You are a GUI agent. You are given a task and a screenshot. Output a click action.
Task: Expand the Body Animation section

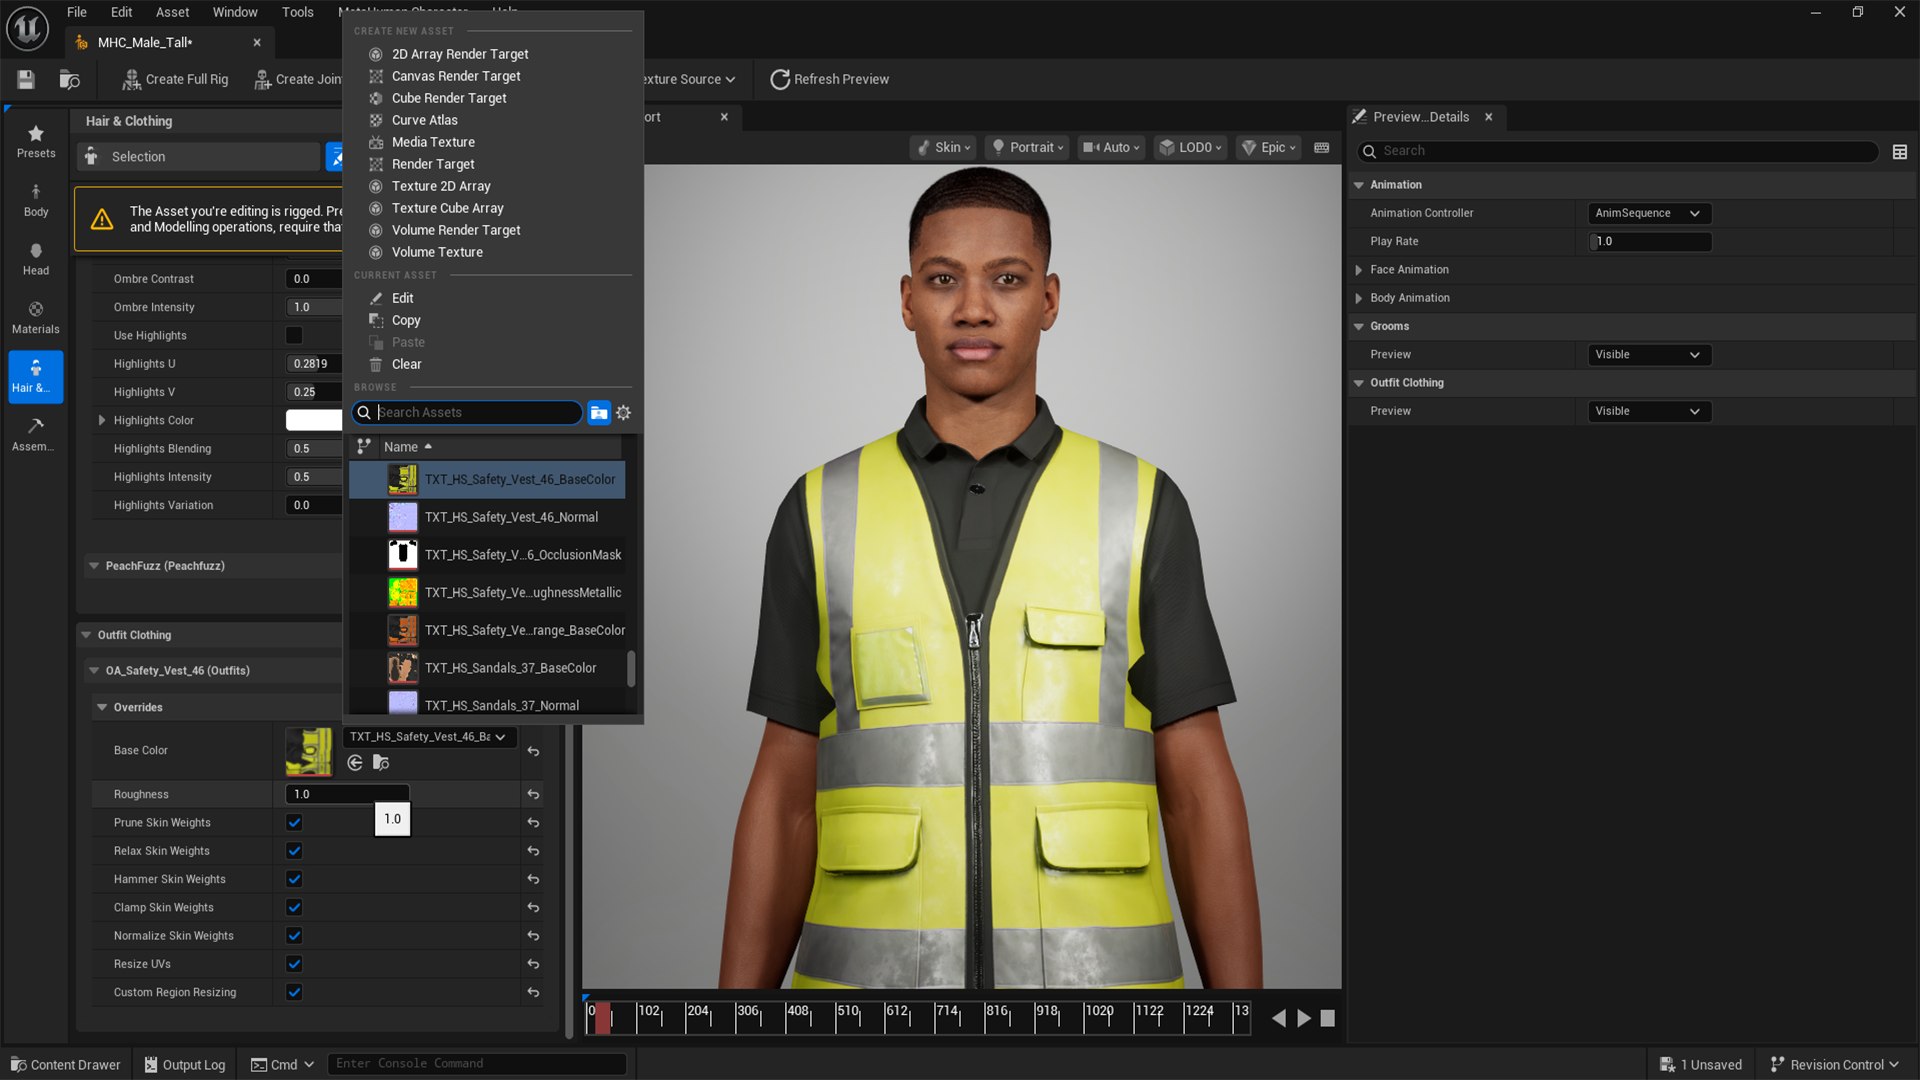1358,298
